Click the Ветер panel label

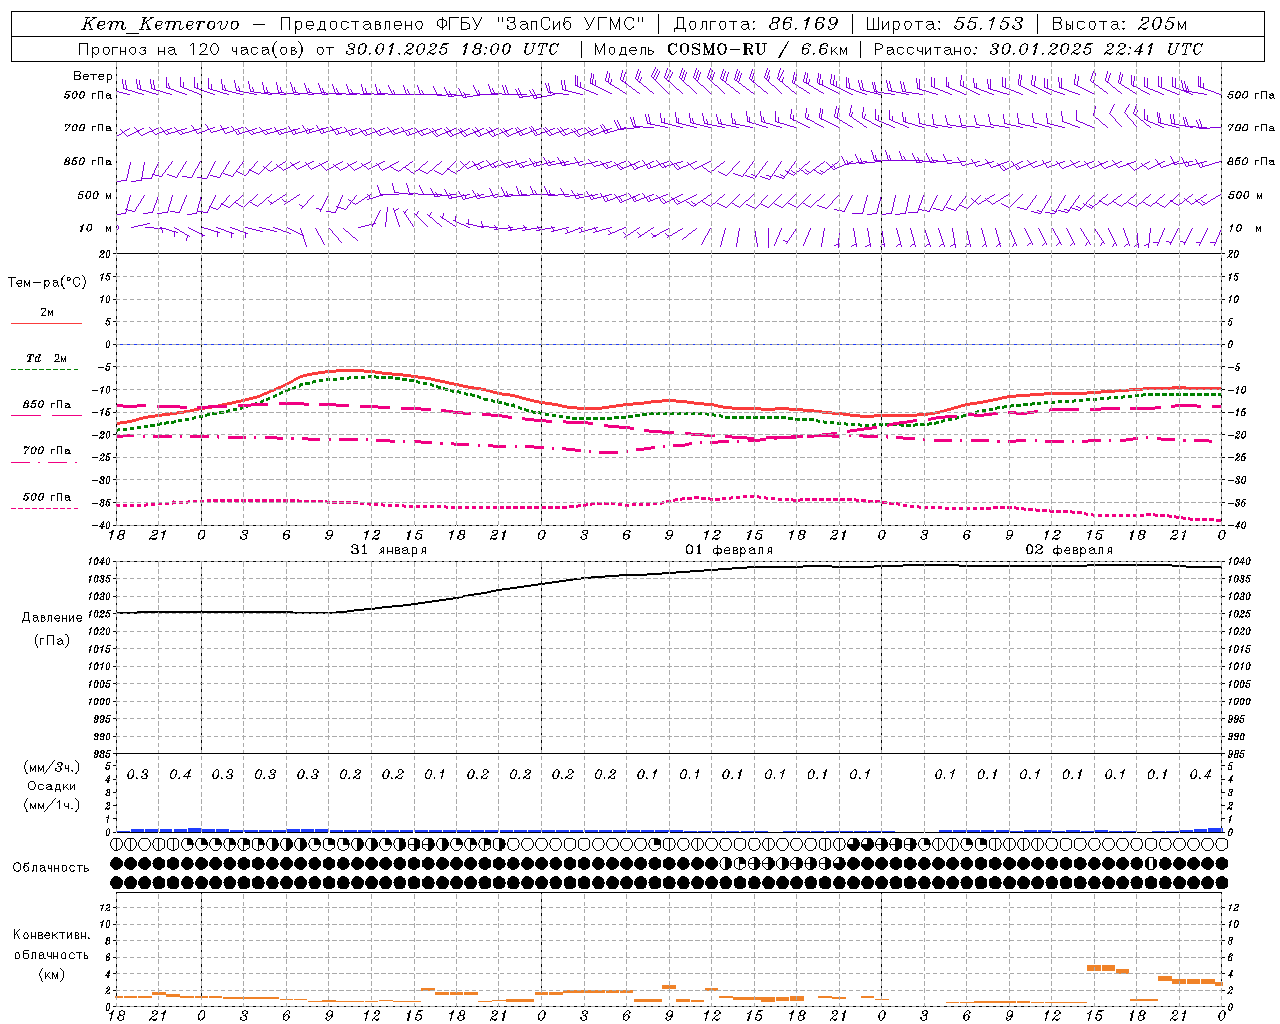click(92, 76)
